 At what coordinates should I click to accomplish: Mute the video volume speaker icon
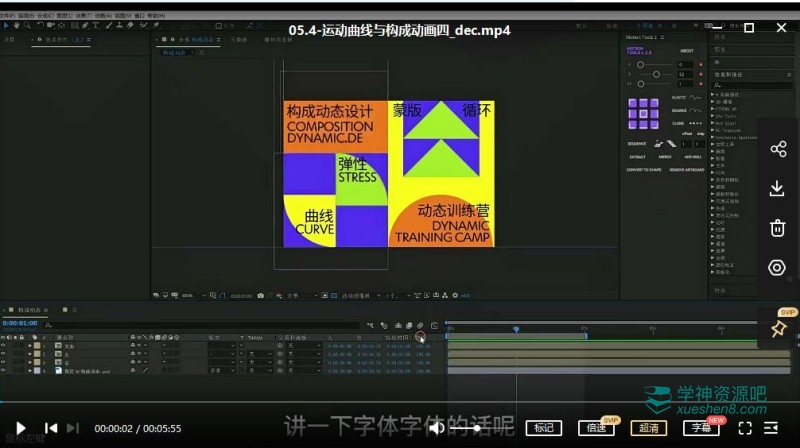pyautogui.click(x=437, y=428)
